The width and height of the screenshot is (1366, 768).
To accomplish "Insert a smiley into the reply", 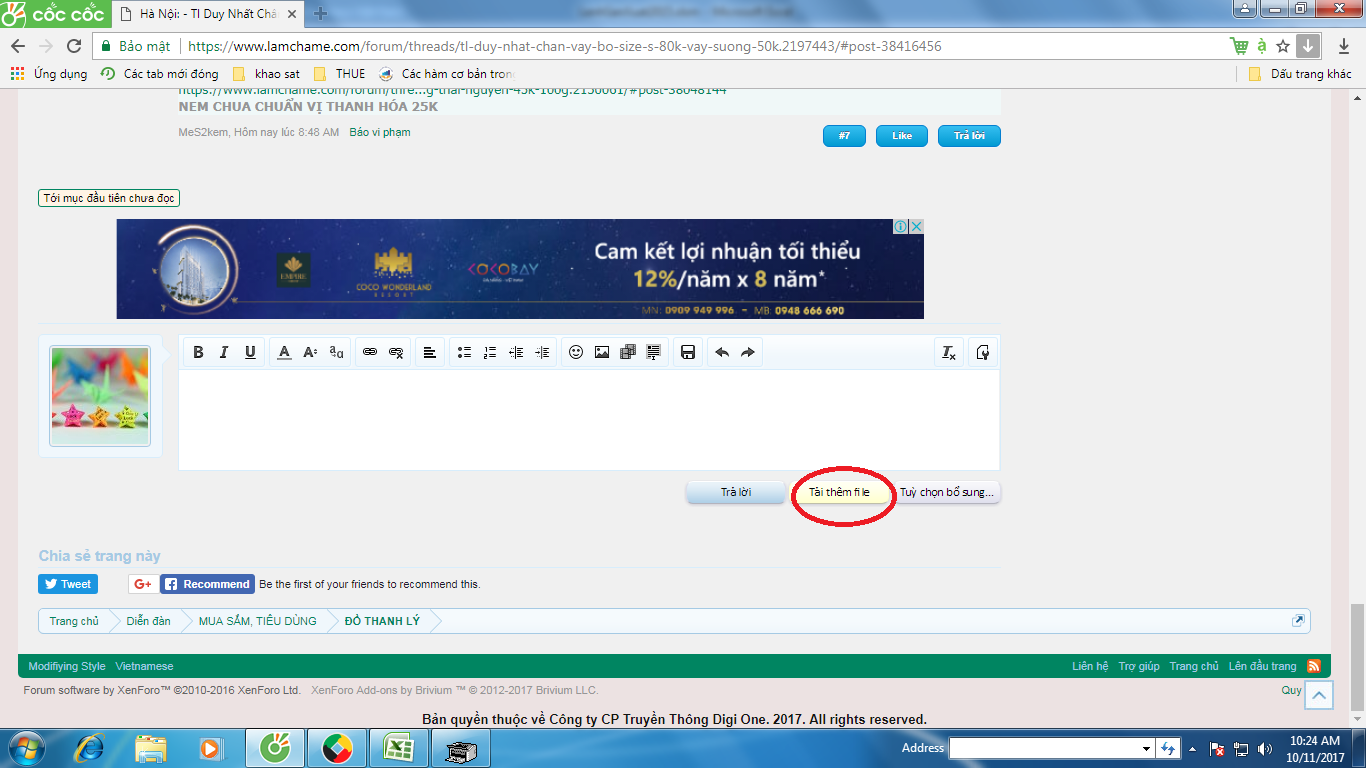I will [x=576, y=352].
